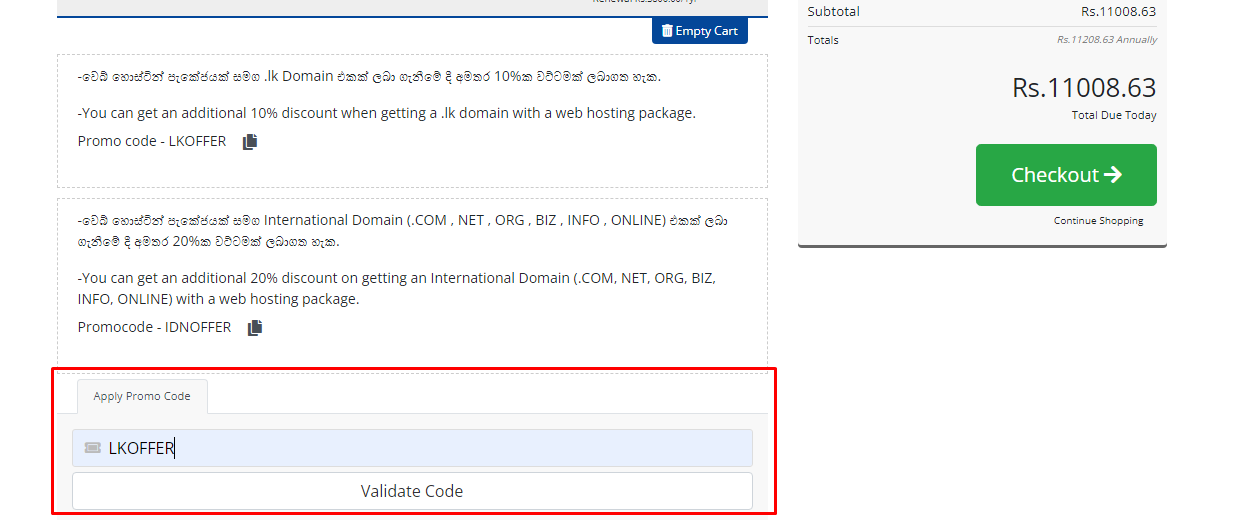Click the 'Promocode - IDNOFFER' text

click(x=154, y=328)
